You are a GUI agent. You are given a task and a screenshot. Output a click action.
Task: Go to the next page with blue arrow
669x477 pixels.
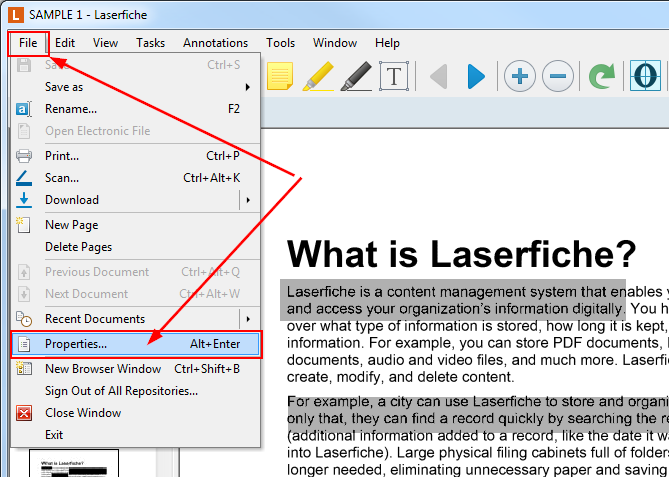click(476, 77)
